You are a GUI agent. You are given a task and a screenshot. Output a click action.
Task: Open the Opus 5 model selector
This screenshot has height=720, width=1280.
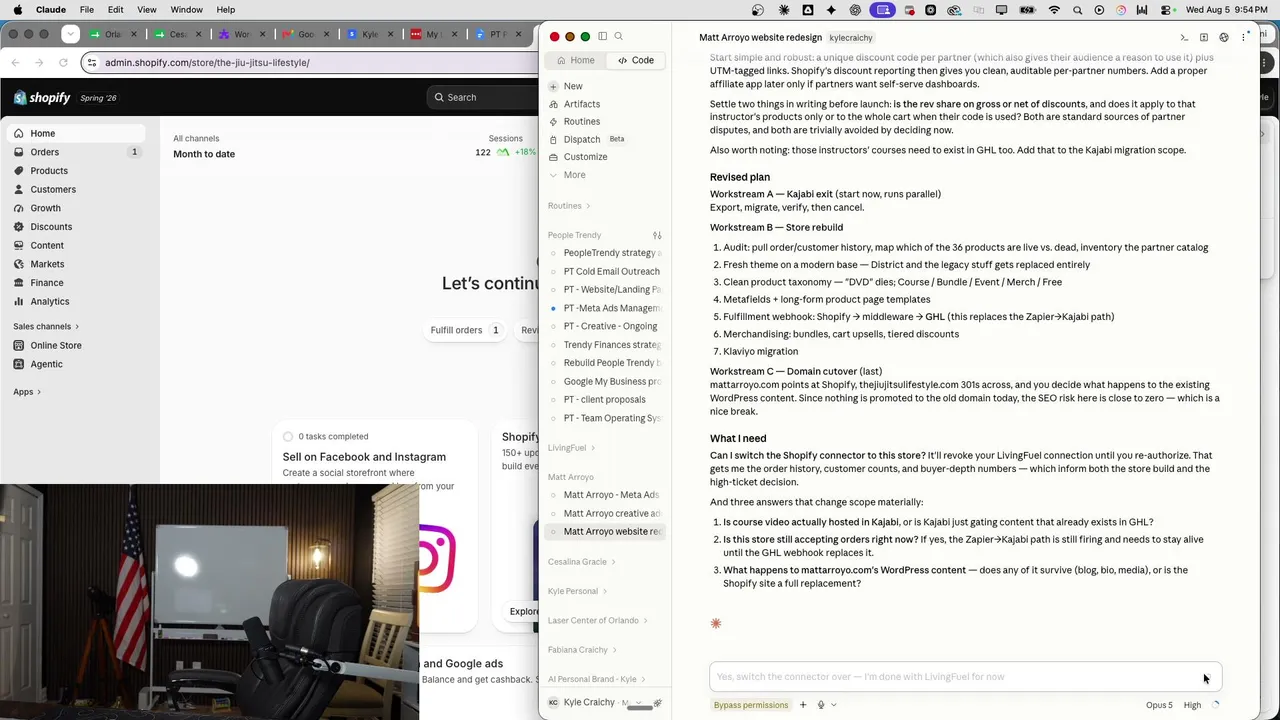coord(1159,705)
